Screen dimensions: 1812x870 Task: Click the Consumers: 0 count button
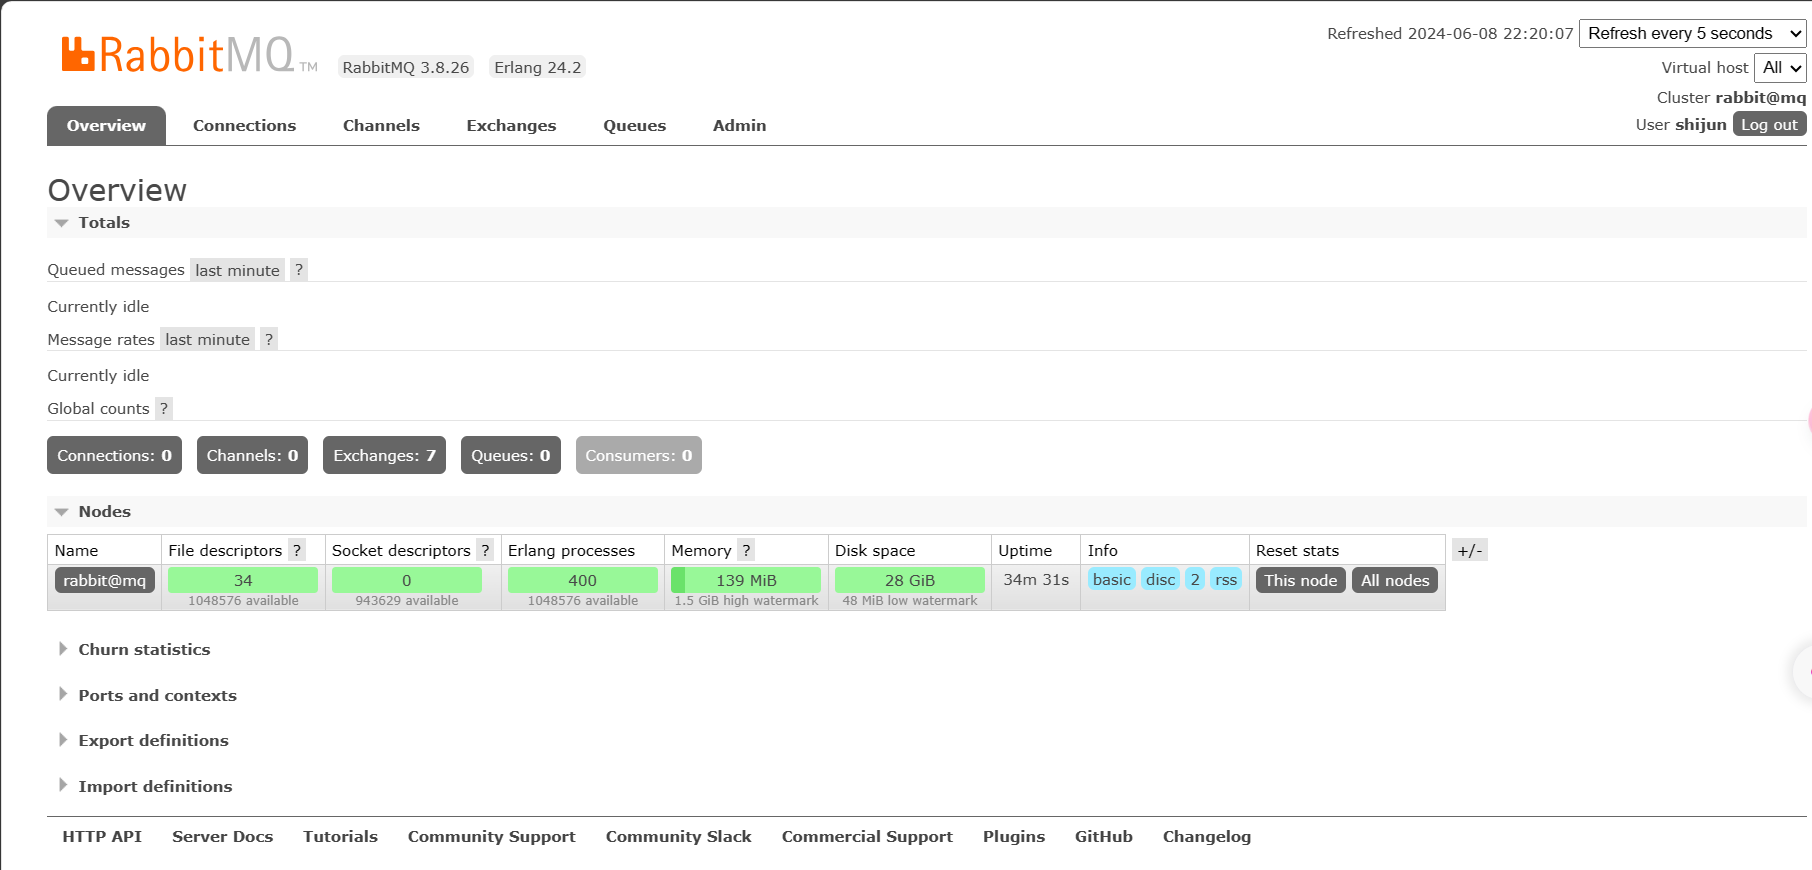(638, 455)
